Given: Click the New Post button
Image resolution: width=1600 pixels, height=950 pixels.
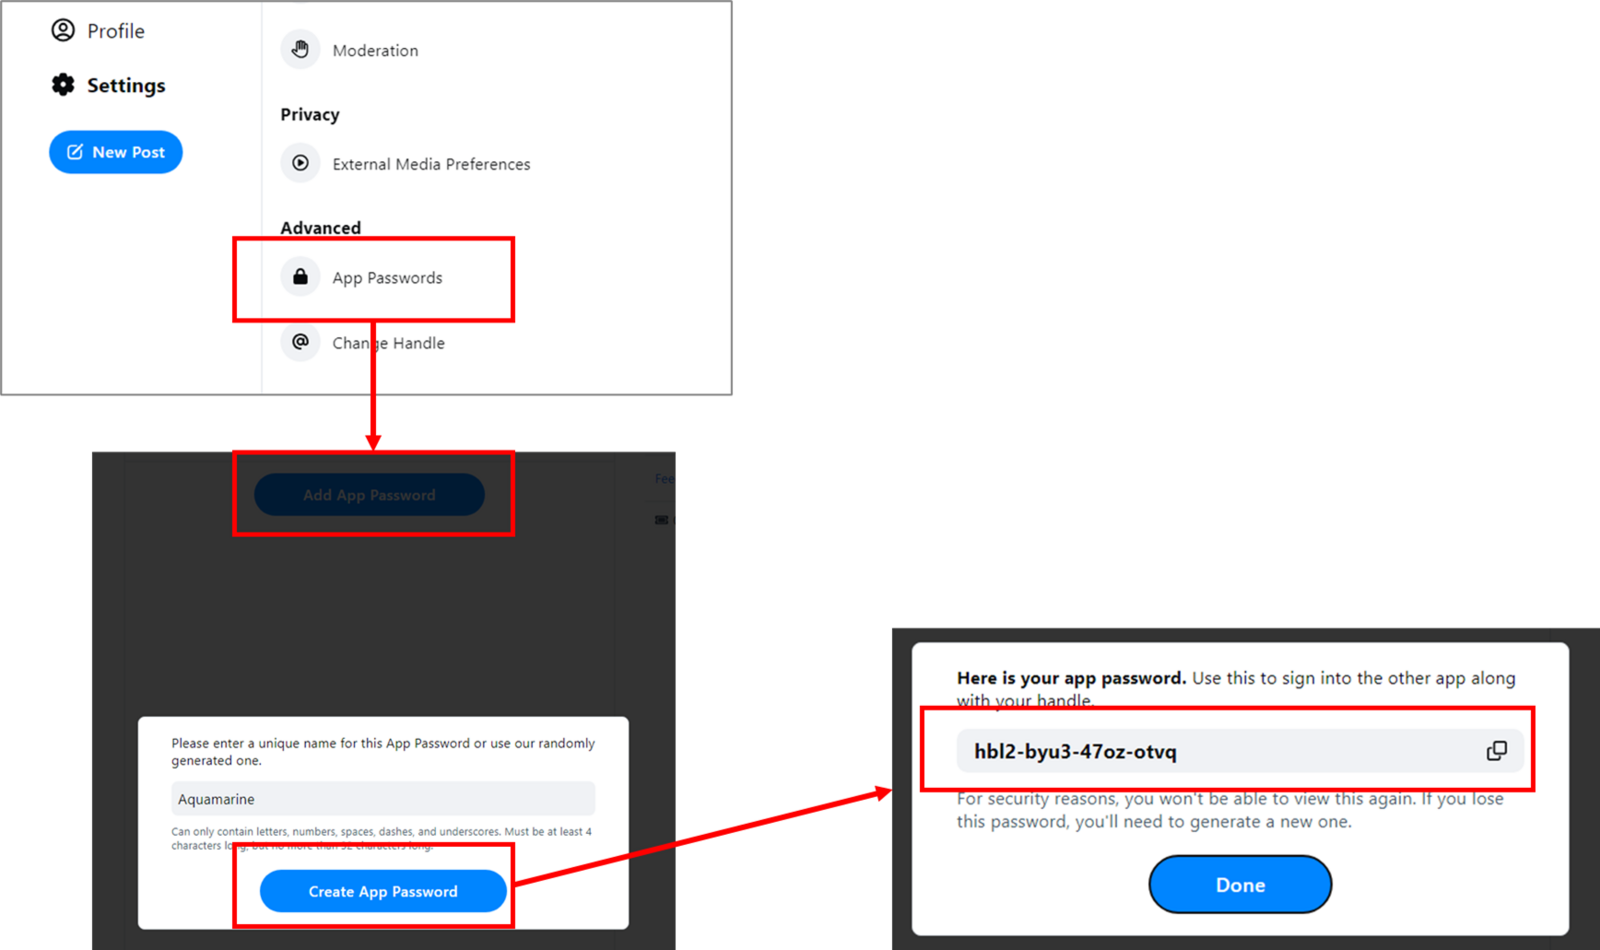Looking at the screenshot, I should [116, 152].
